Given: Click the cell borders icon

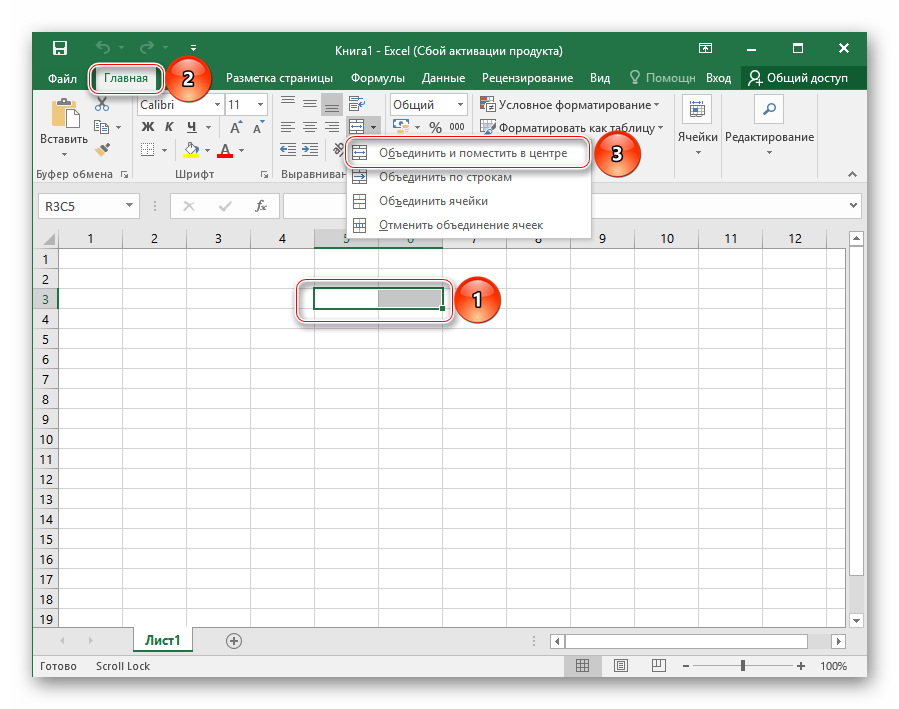Looking at the screenshot, I should (x=148, y=150).
